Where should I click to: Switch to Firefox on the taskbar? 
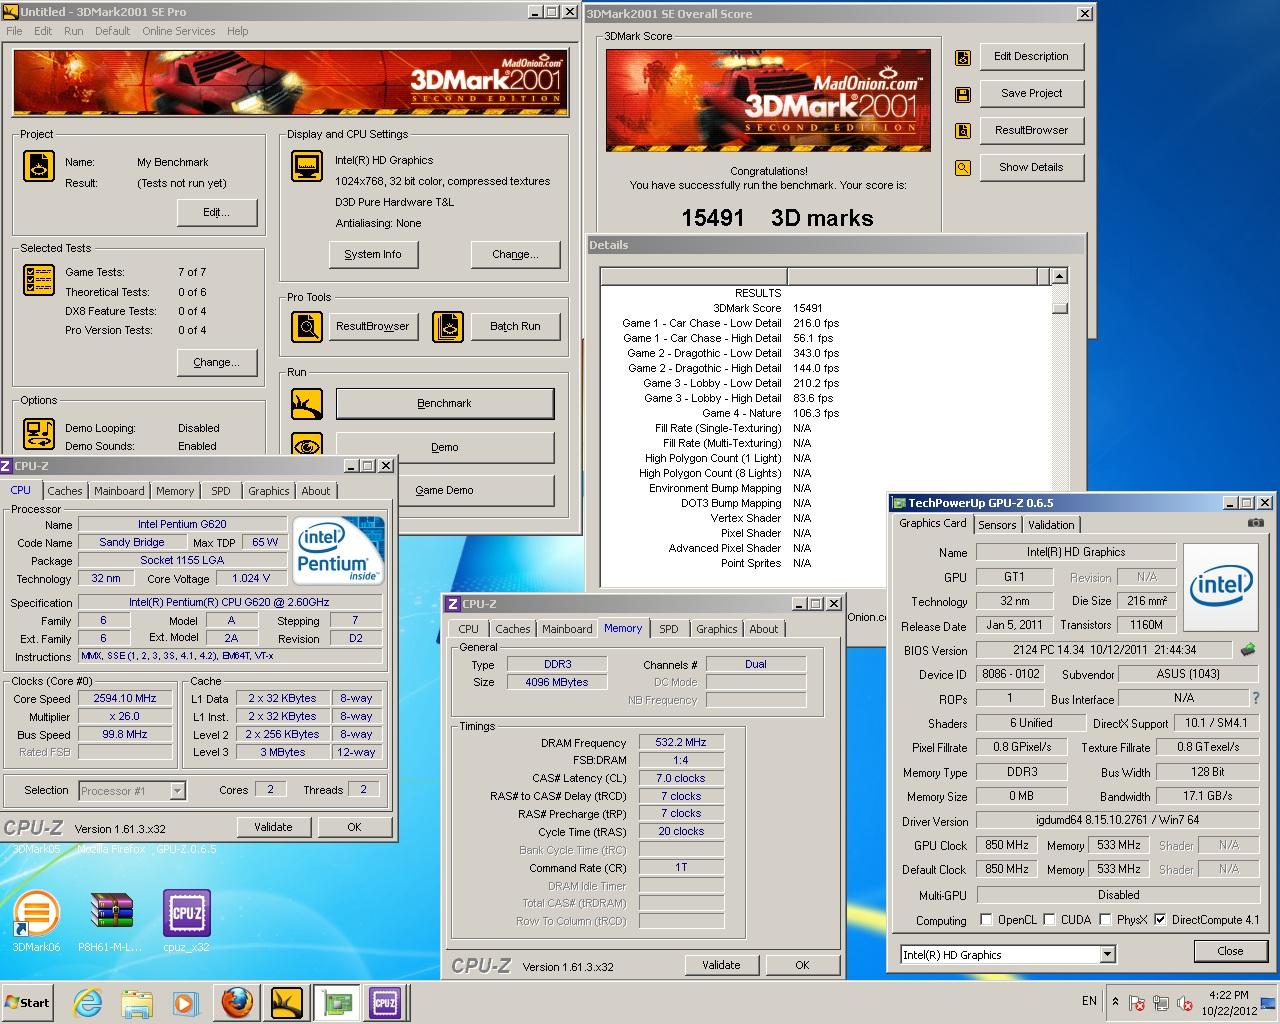pos(237,1003)
